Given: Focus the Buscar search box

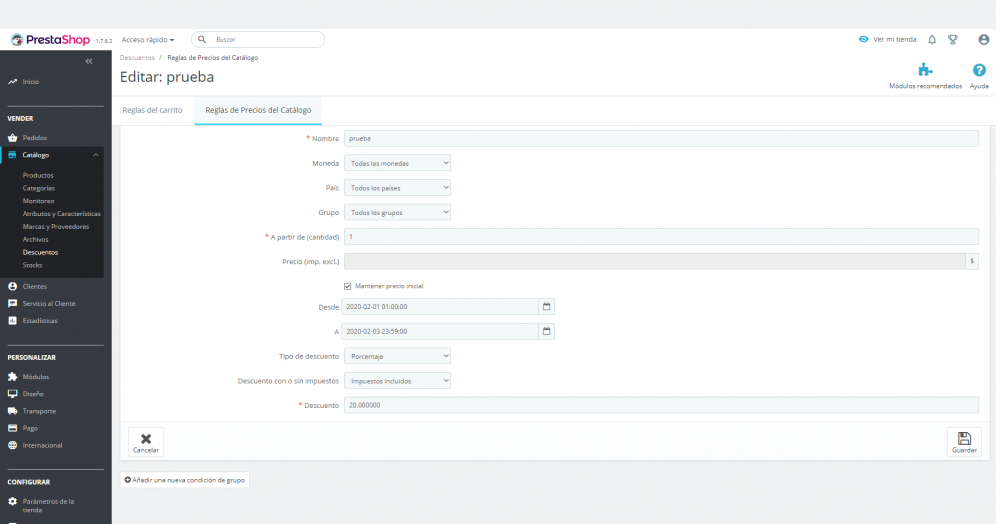Looking at the screenshot, I should point(258,40).
